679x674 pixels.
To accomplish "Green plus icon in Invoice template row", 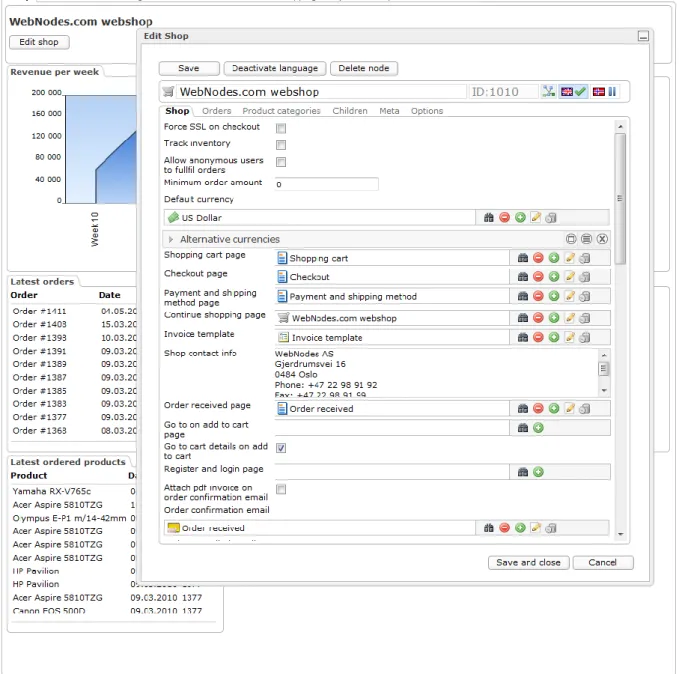I will point(554,337).
